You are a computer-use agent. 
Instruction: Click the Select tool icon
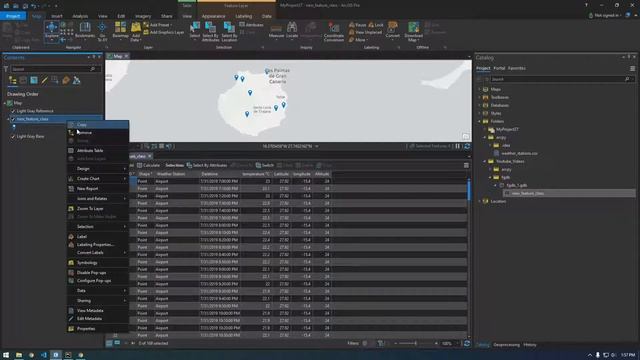(195, 30)
